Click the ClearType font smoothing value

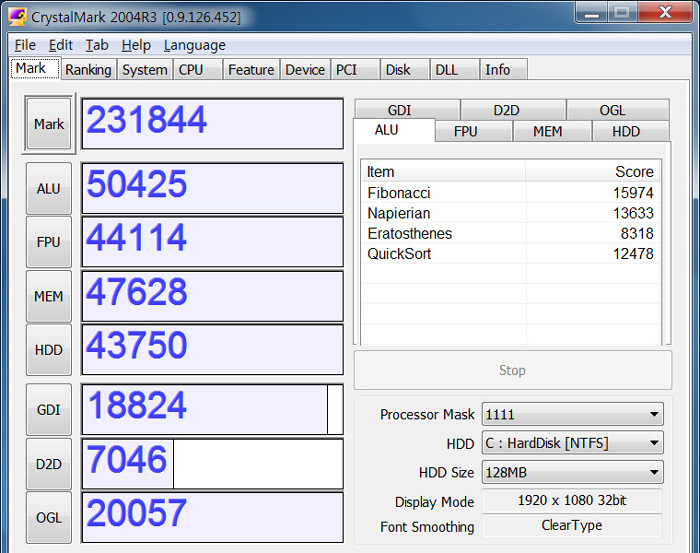pyautogui.click(x=572, y=525)
